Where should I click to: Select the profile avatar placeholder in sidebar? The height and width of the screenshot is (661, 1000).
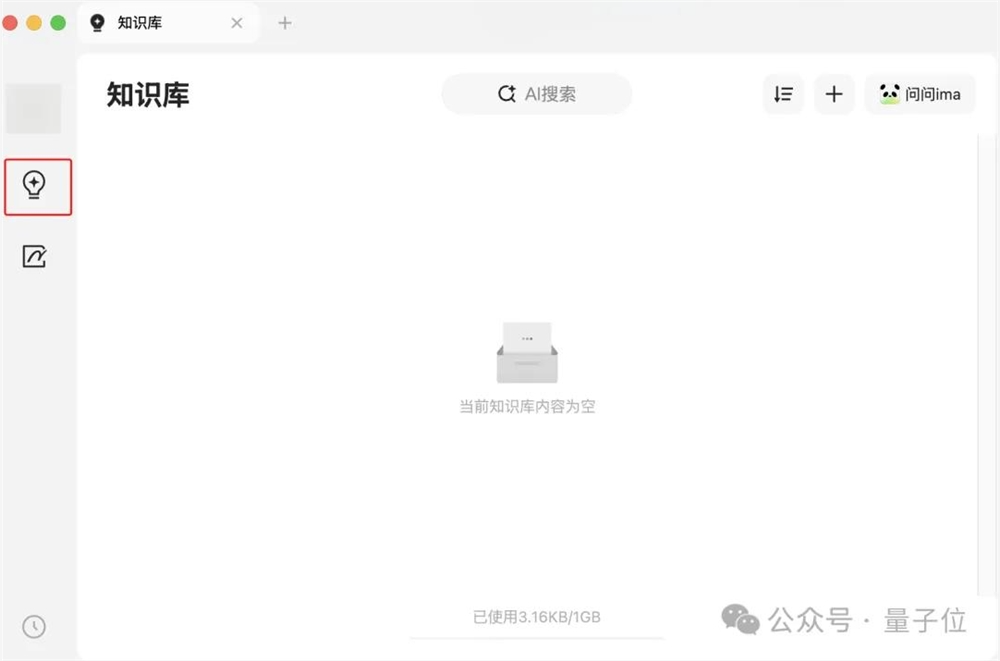(34, 108)
